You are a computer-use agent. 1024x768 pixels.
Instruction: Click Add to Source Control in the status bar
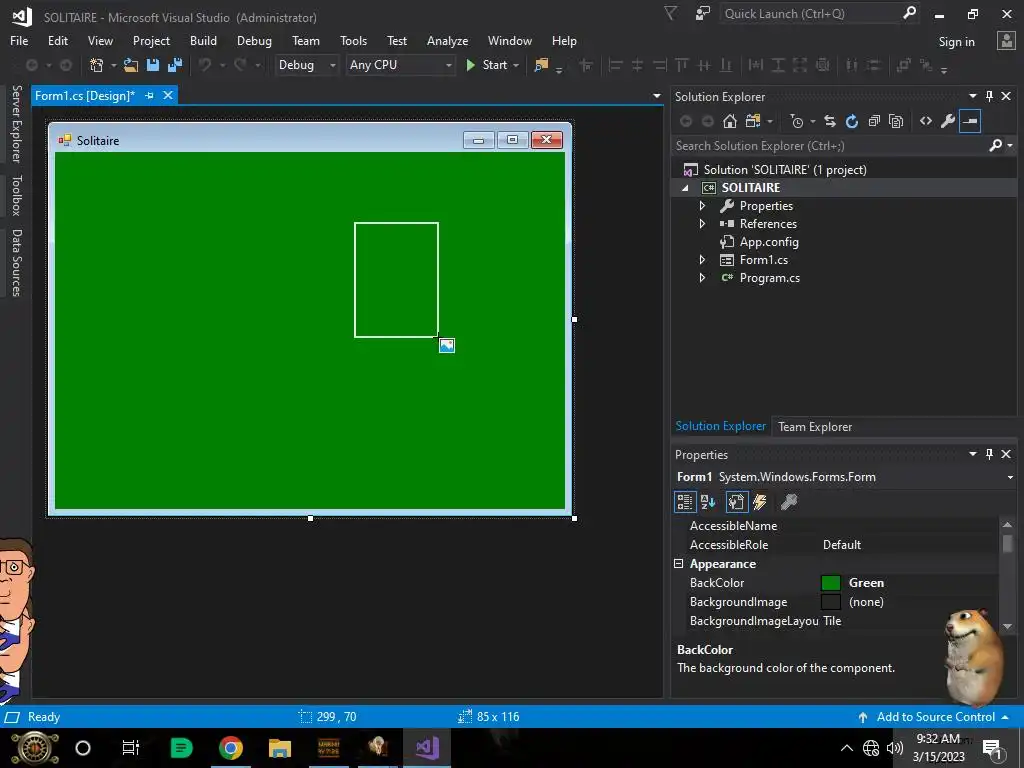pos(935,716)
